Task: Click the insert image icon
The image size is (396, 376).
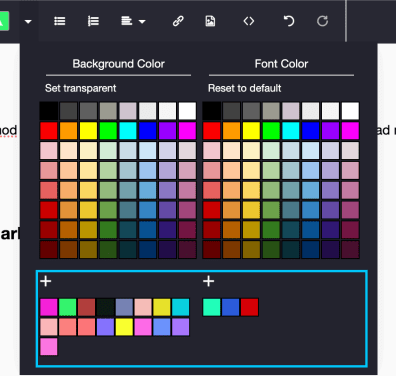Action: tap(210, 21)
